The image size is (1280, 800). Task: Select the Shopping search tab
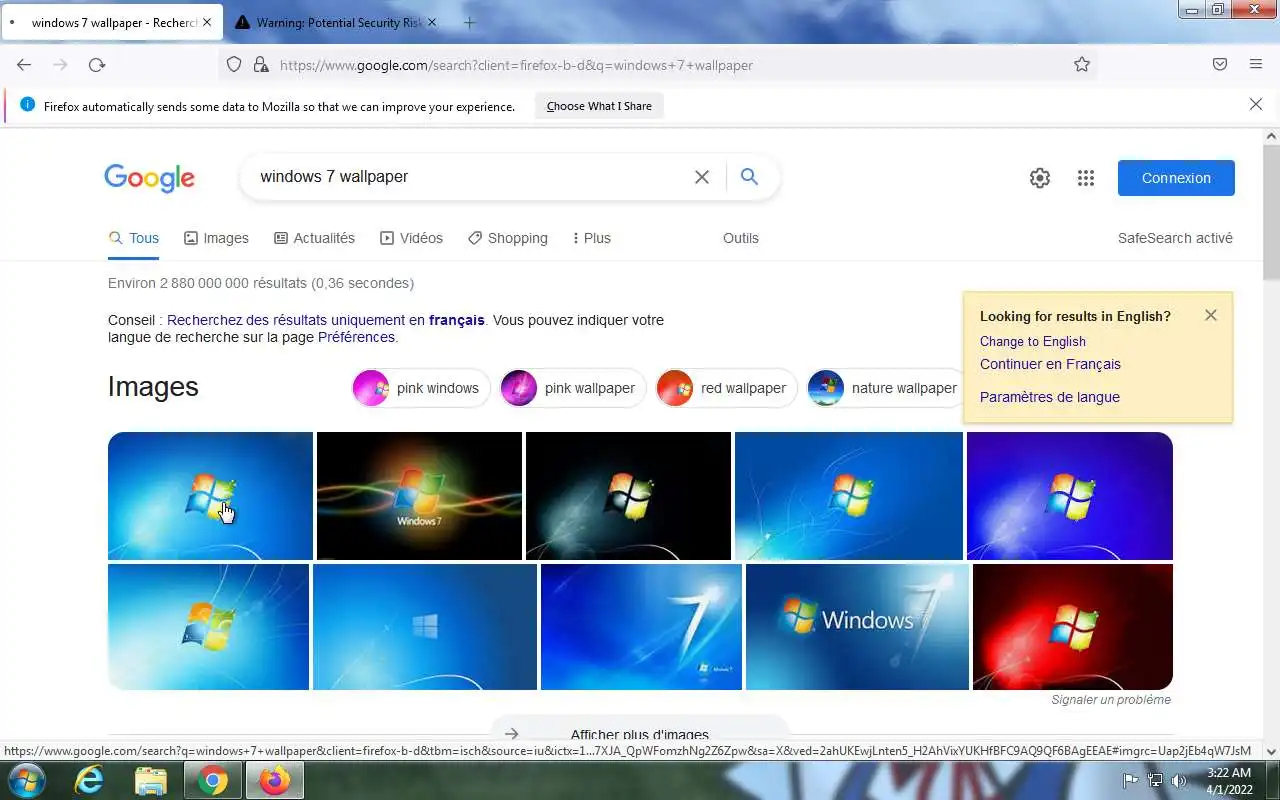(507, 238)
